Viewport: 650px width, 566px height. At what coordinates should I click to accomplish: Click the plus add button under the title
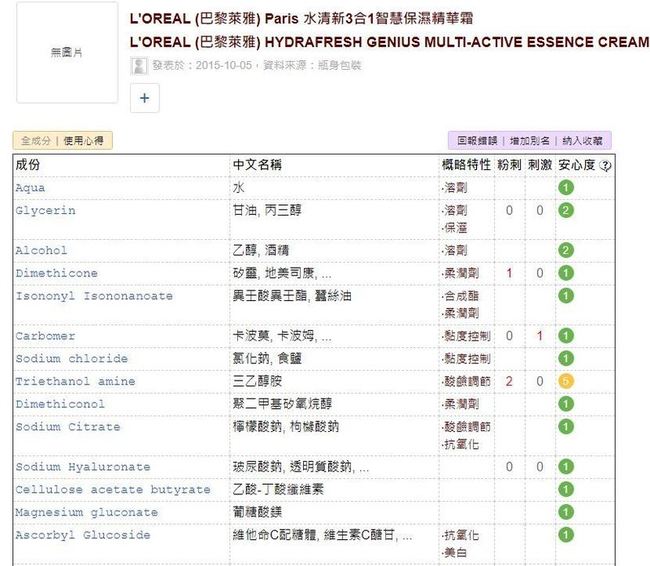[145, 98]
